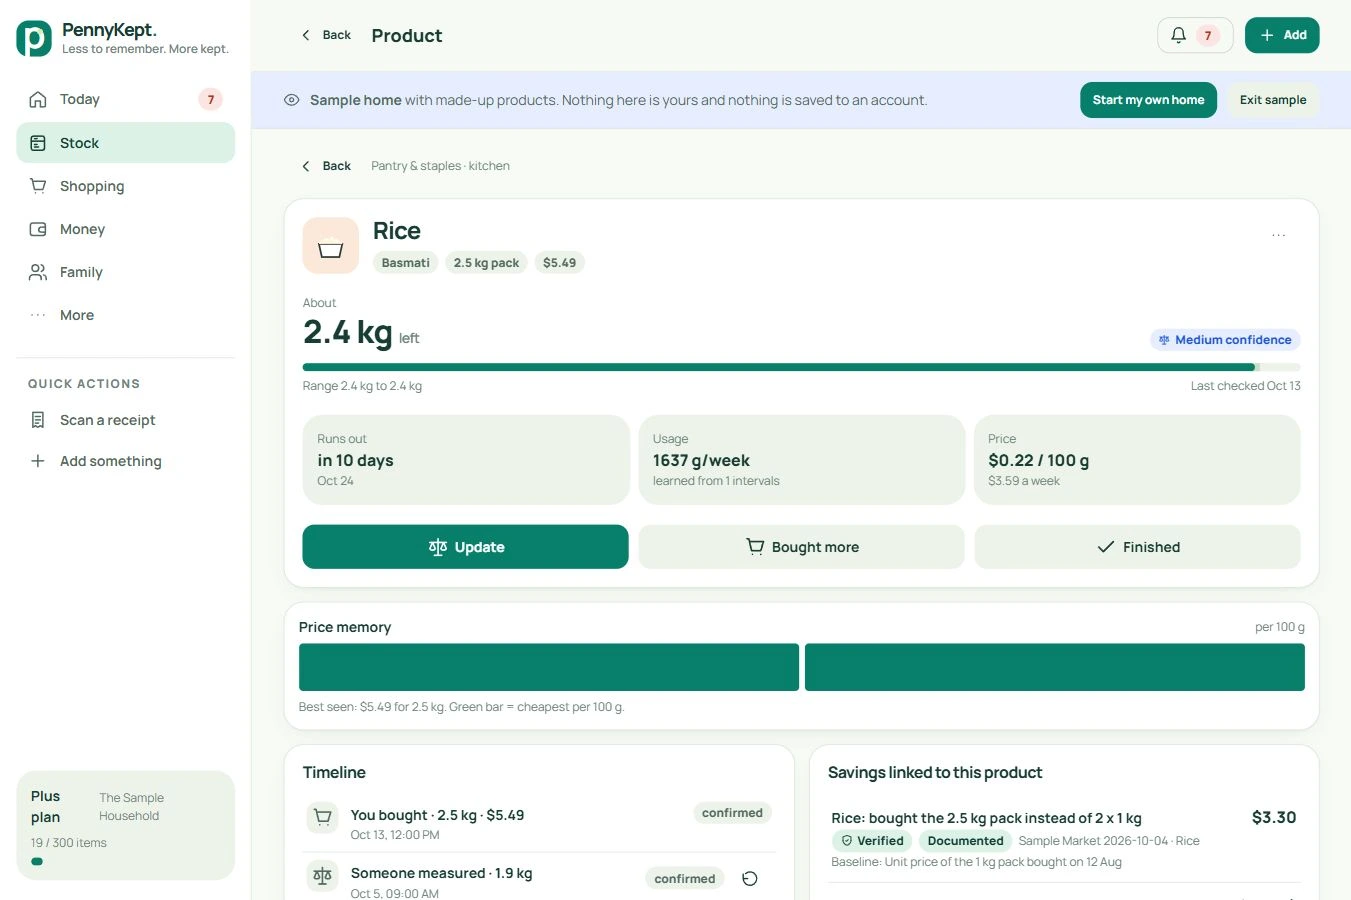This screenshot has width=1351, height=900.
Task: Click the Documented badge
Action: coord(965,841)
